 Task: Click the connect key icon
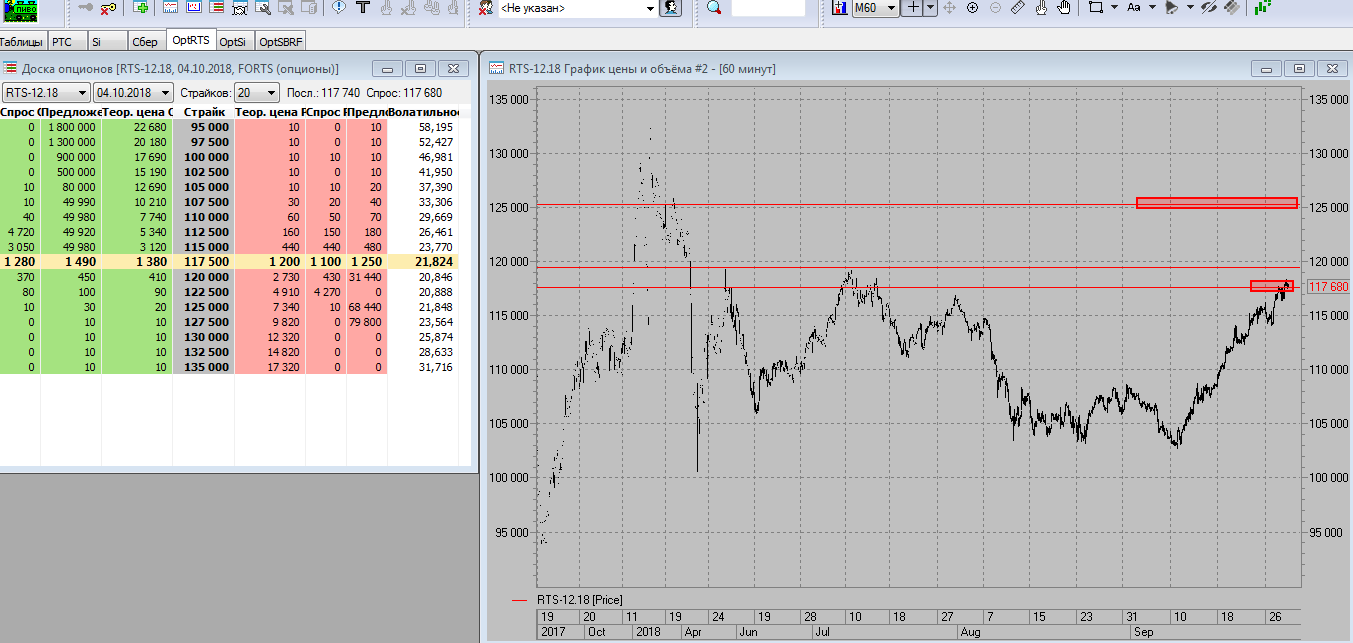pyautogui.click(x=87, y=7)
